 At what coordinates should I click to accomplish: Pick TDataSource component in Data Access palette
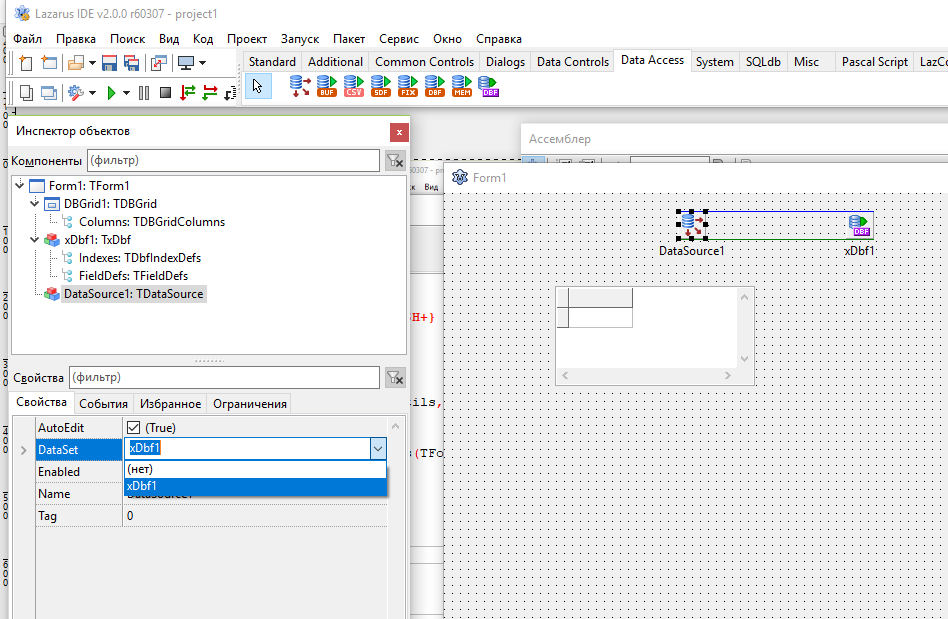click(x=300, y=86)
